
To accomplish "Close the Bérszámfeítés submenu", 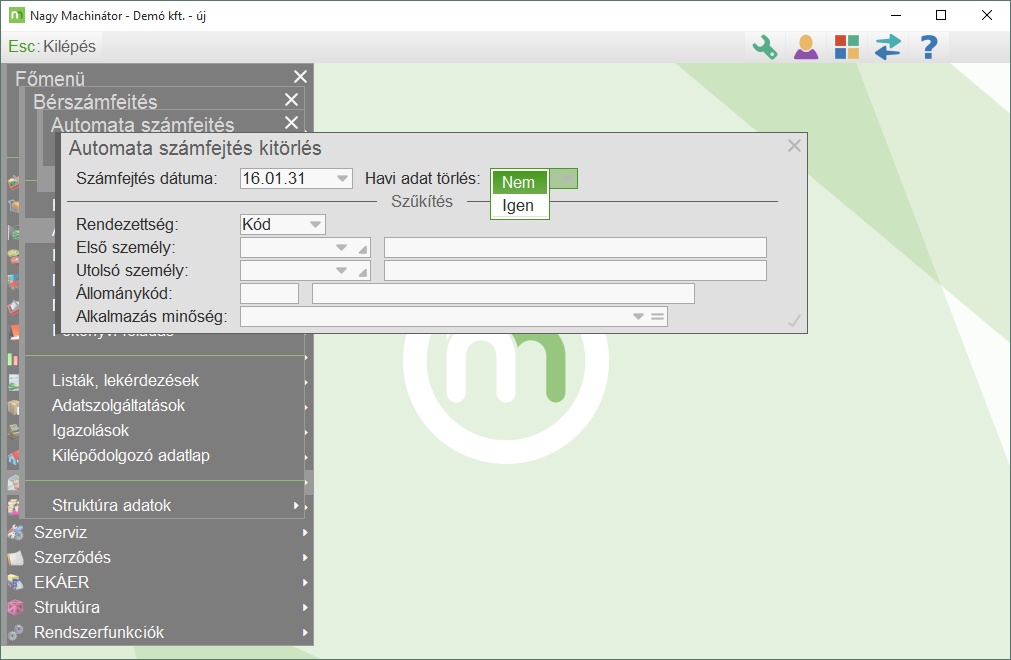I will coord(291,99).
